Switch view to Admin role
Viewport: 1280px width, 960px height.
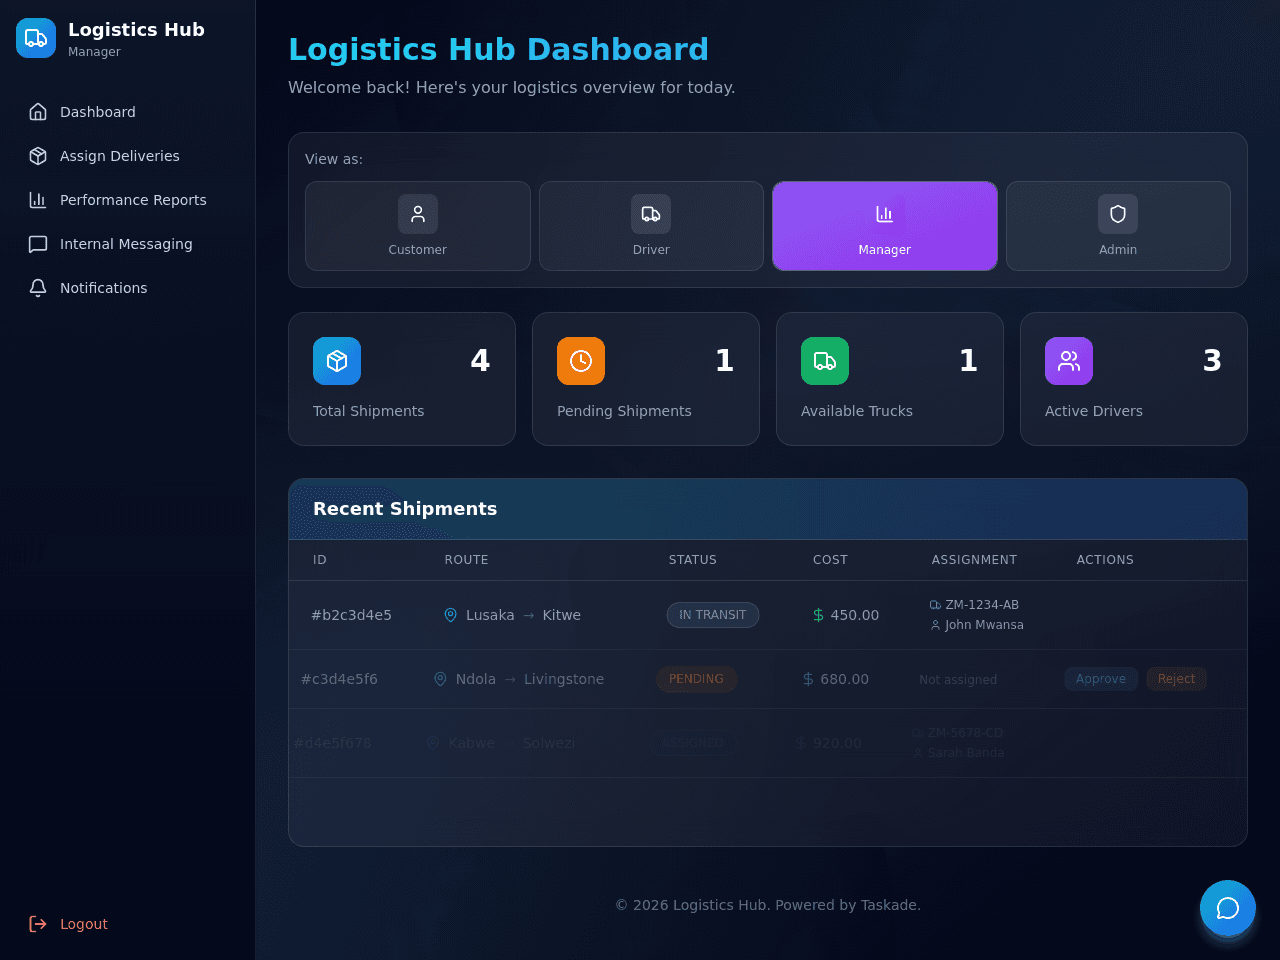click(x=1118, y=226)
